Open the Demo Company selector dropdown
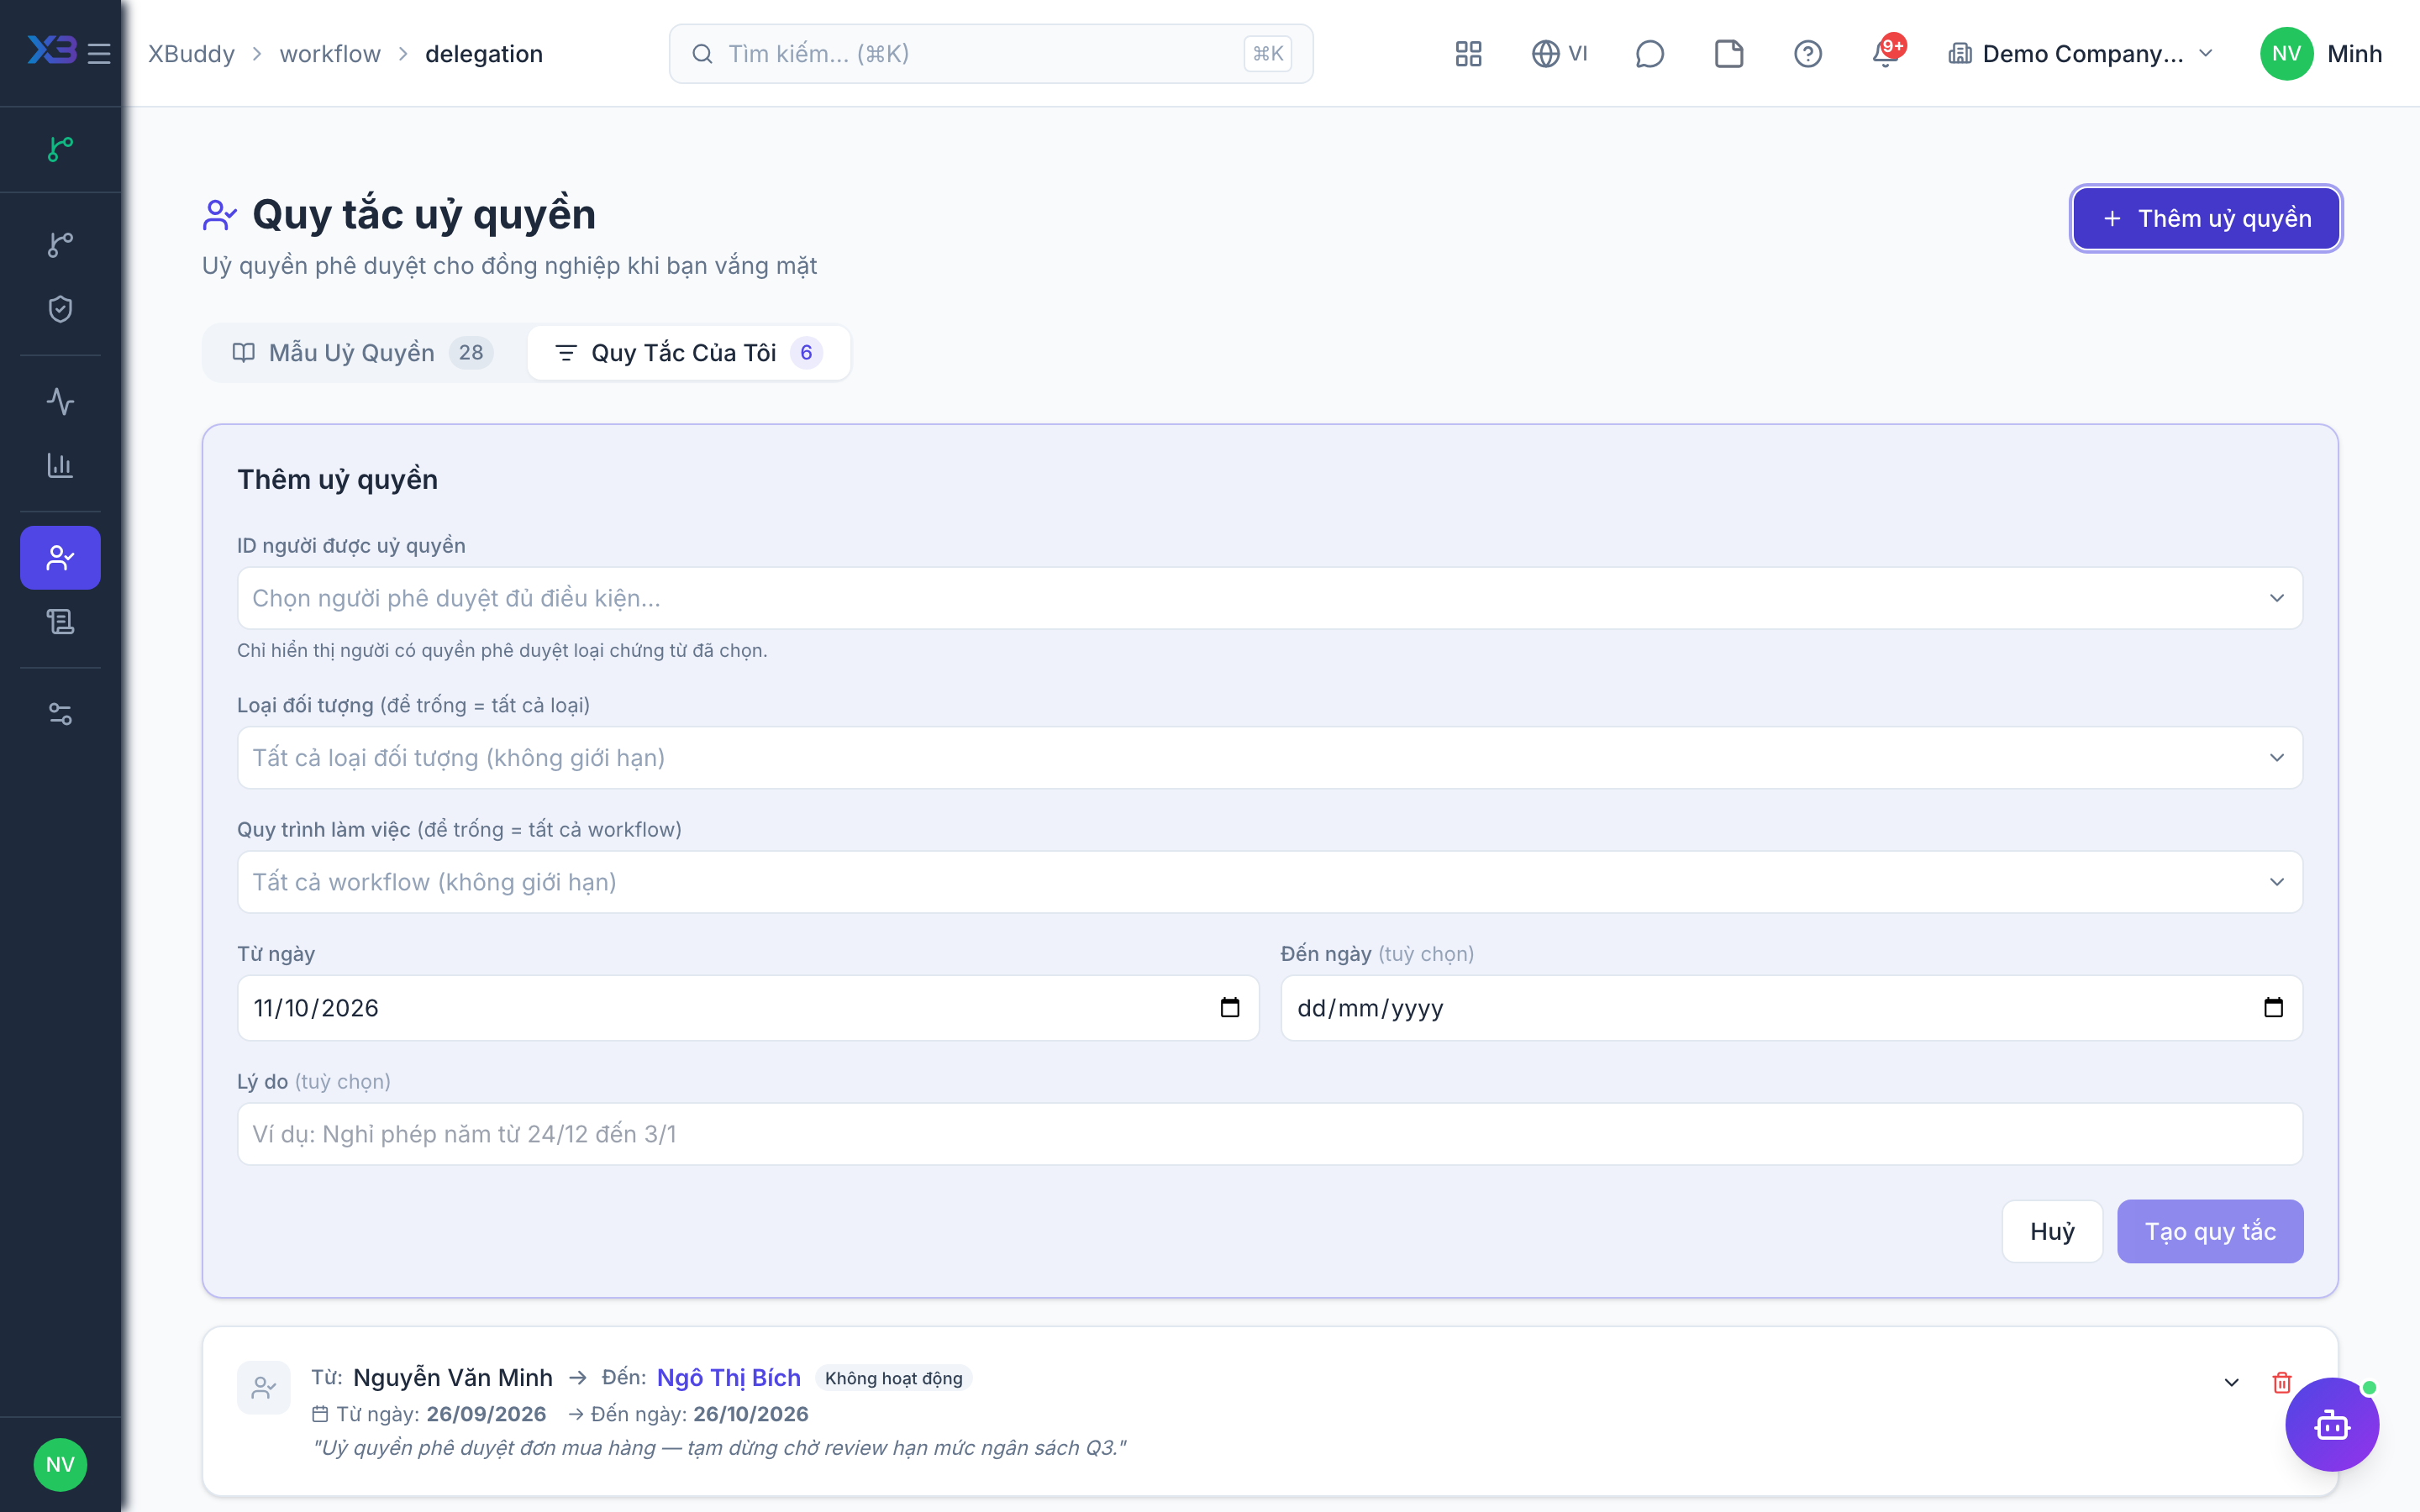The height and width of the screenshot is (1512, 2420). pos(2080,54)
